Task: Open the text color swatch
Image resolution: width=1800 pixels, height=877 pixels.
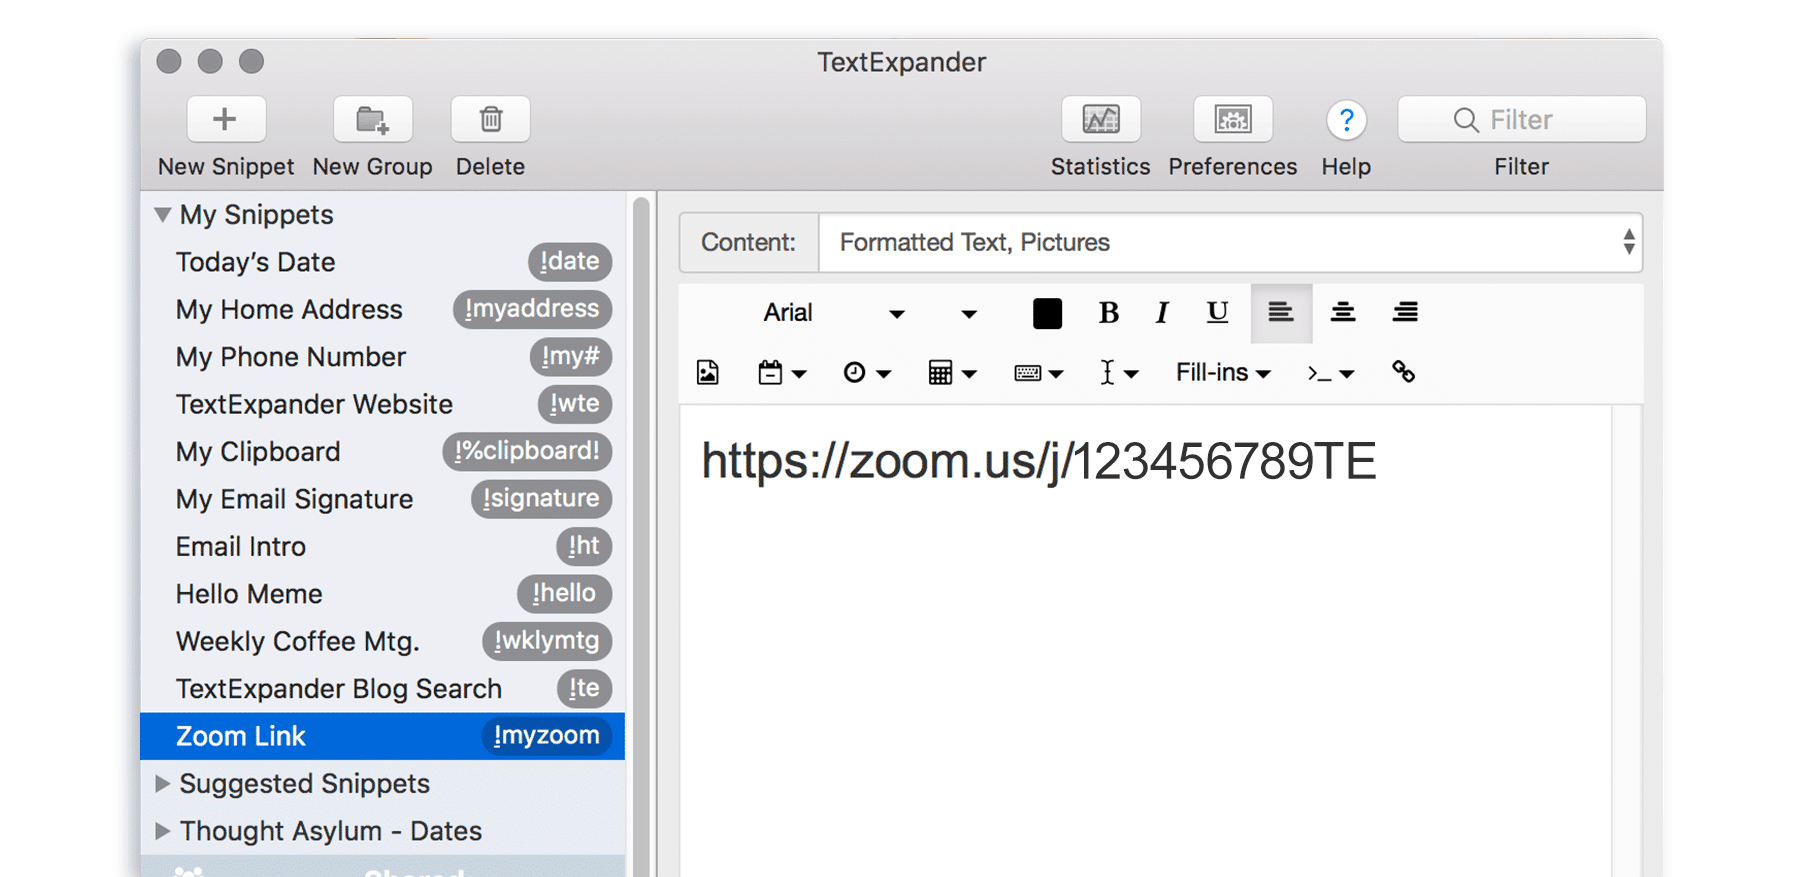Action: coord(1047,314)
